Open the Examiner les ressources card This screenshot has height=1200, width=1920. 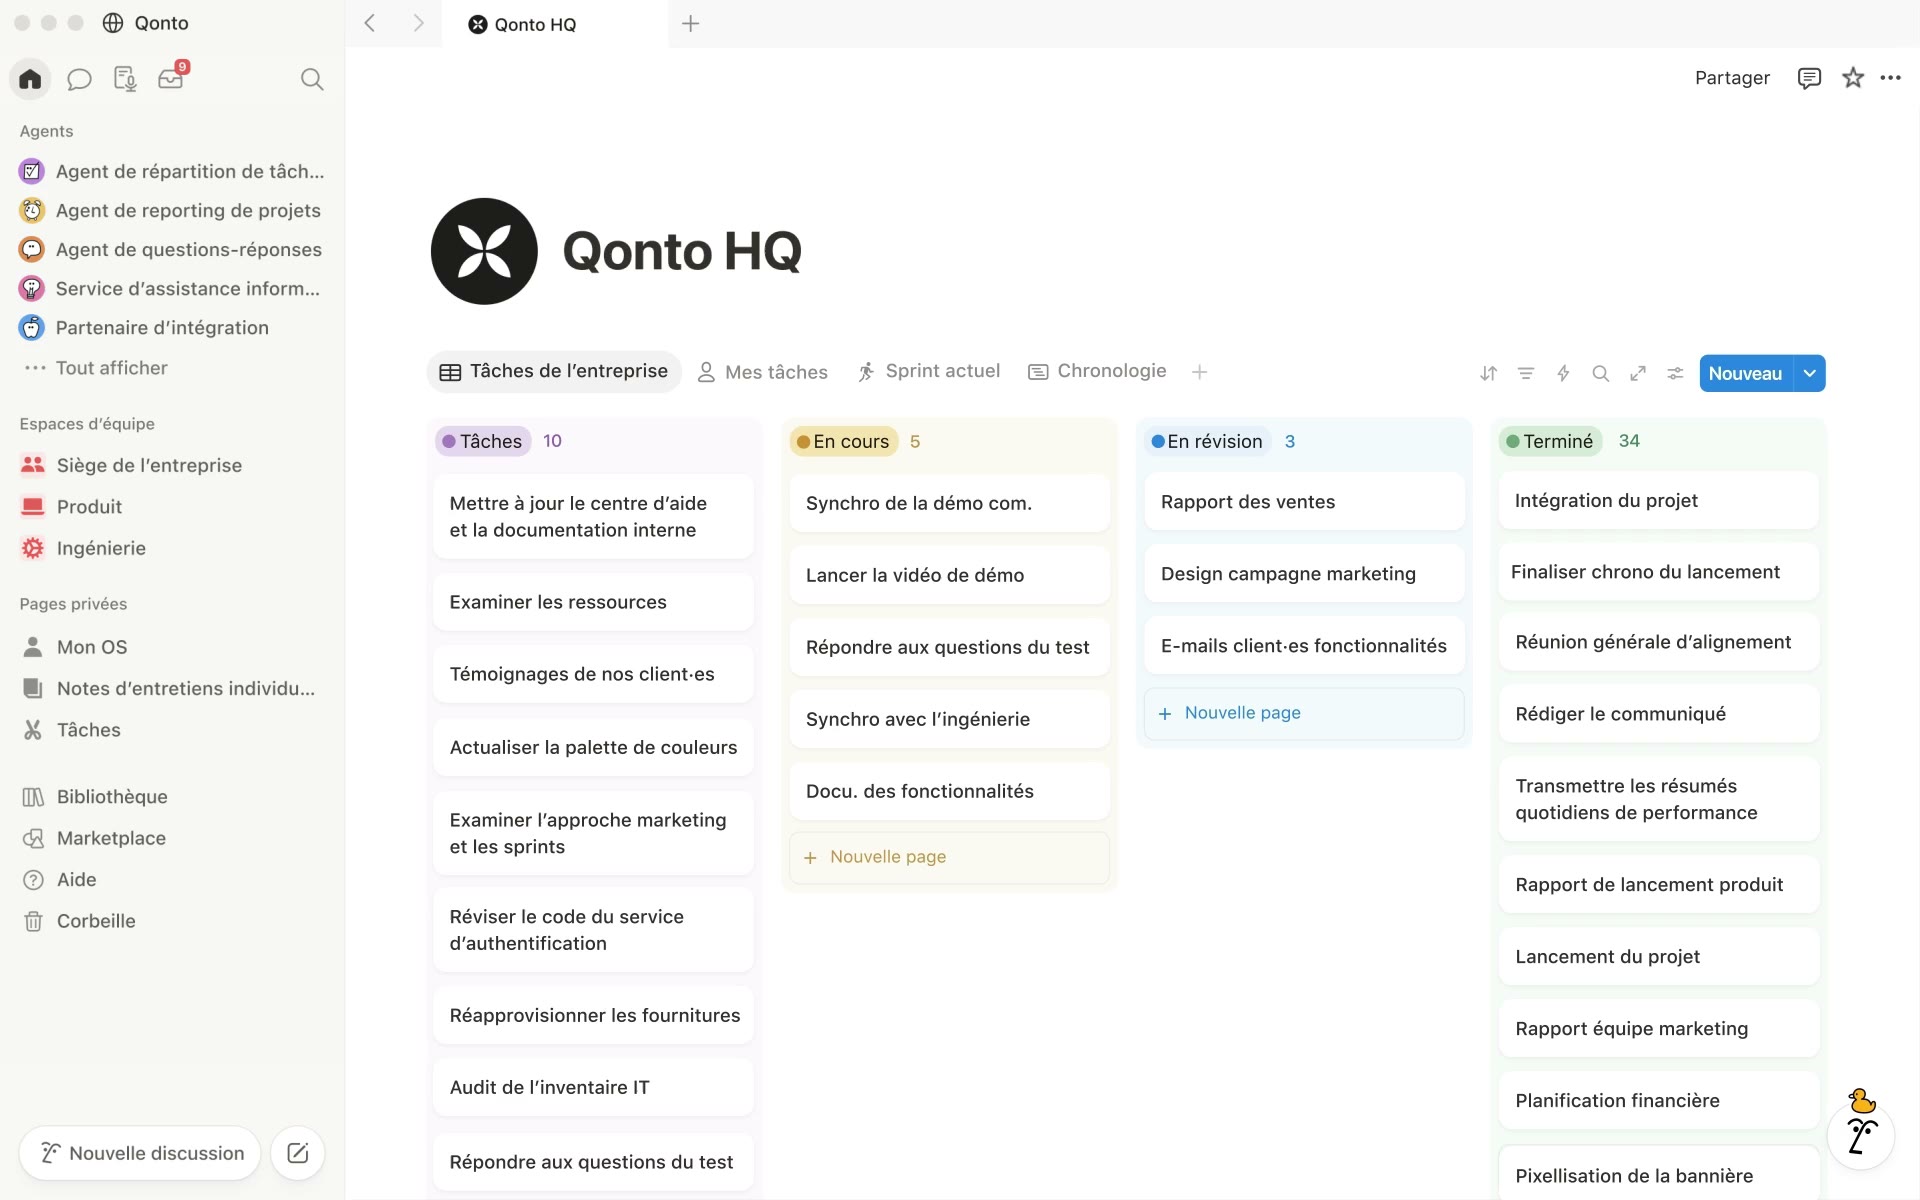(x=593, y=602)
